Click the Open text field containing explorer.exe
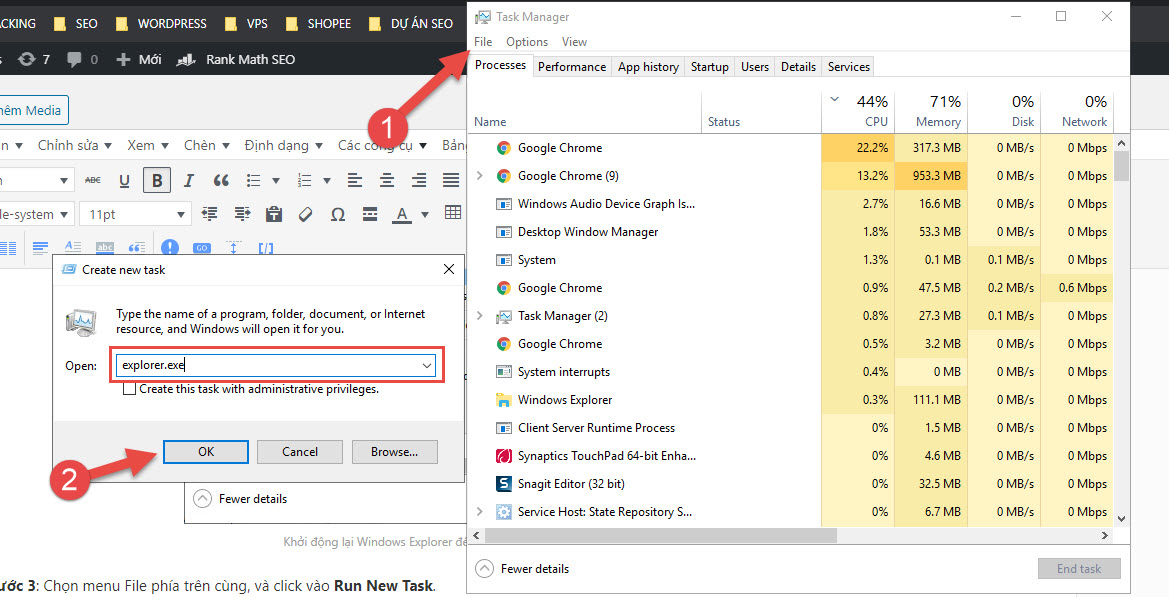 coord(276,365)
